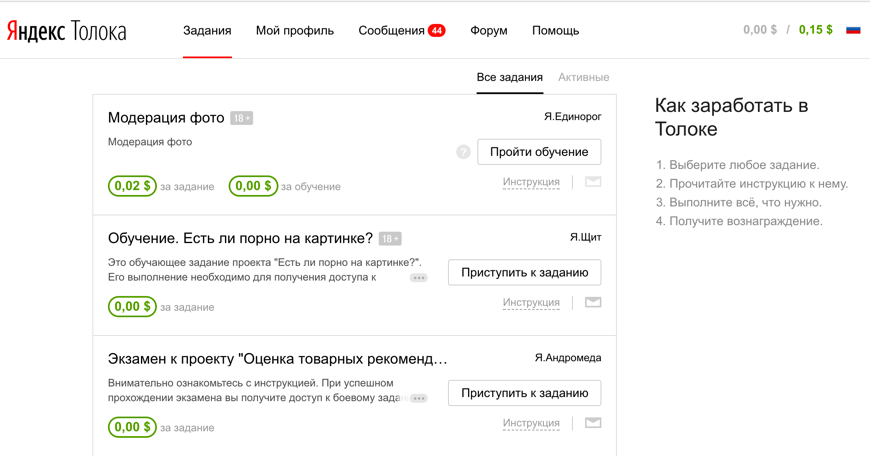The width and height of the screenshot is (870, 456).
Task: Click the help question mark in Модерация фото
Action: point(463,152)
